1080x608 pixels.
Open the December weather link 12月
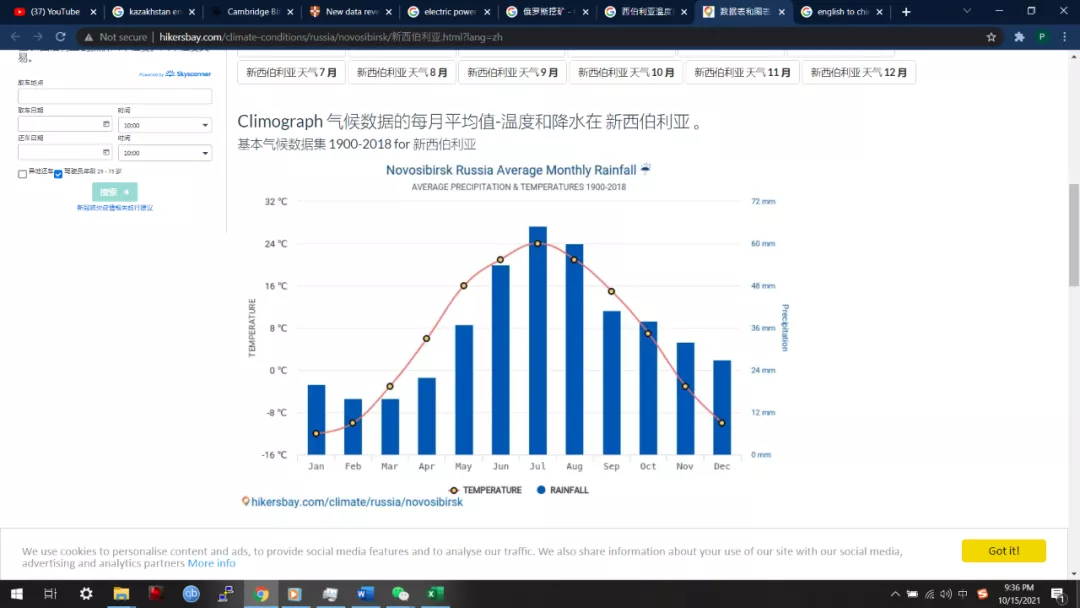click(858, 72)
